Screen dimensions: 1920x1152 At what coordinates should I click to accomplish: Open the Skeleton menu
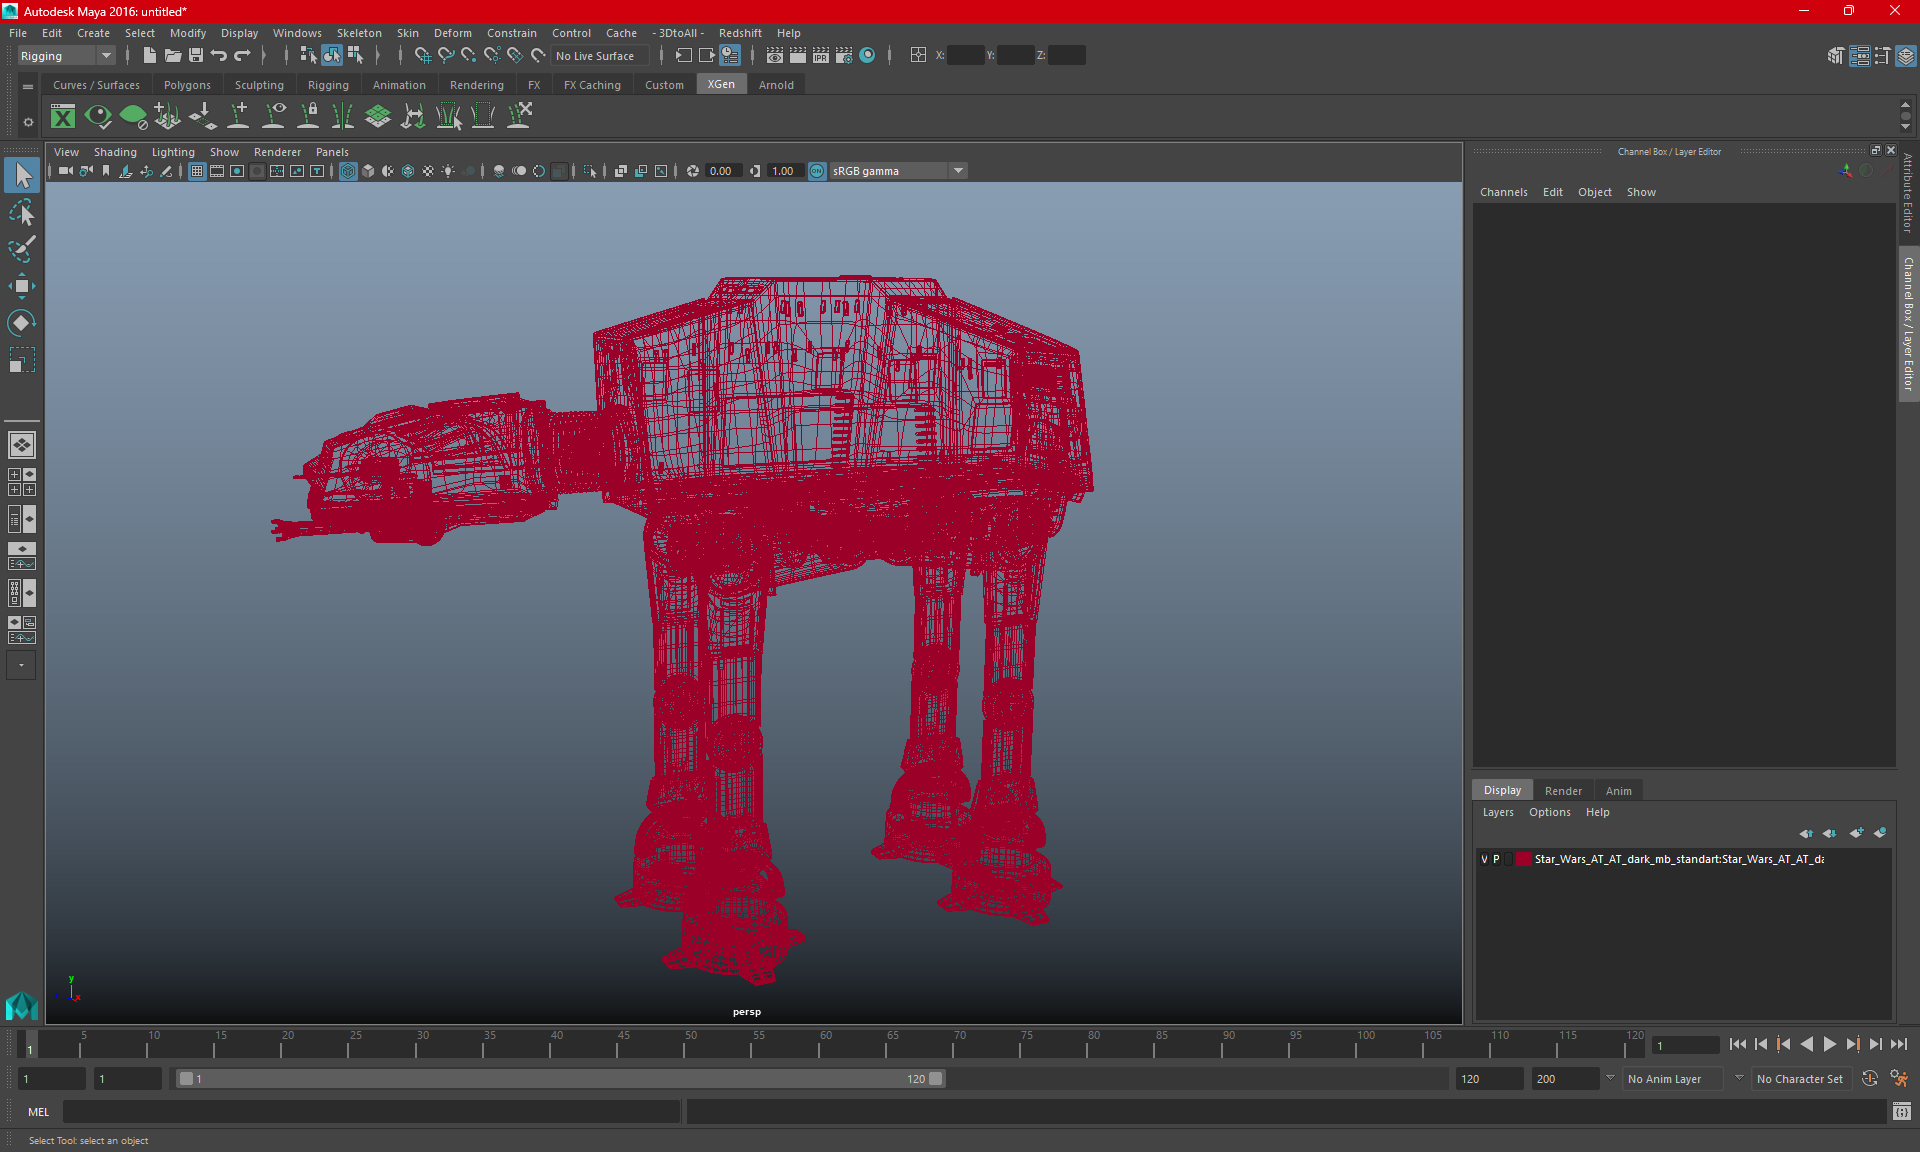click(x=358, y=33)
